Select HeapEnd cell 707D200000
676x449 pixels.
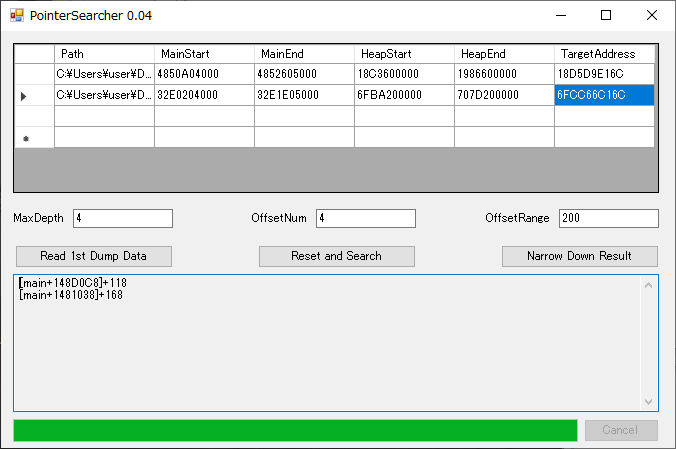504,95
